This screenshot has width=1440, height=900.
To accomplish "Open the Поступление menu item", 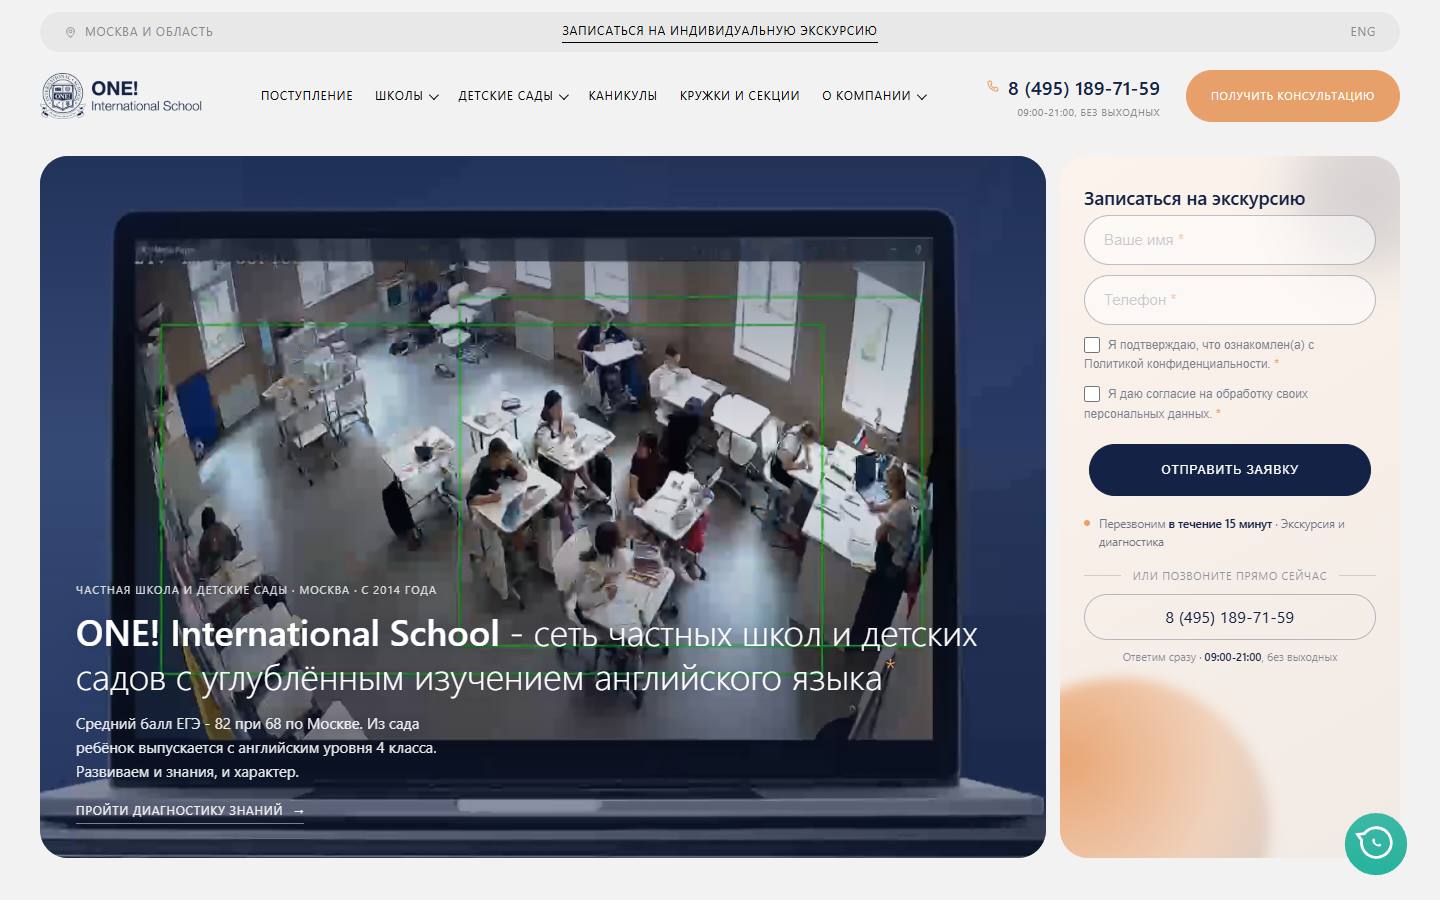I will pos(307,96).
